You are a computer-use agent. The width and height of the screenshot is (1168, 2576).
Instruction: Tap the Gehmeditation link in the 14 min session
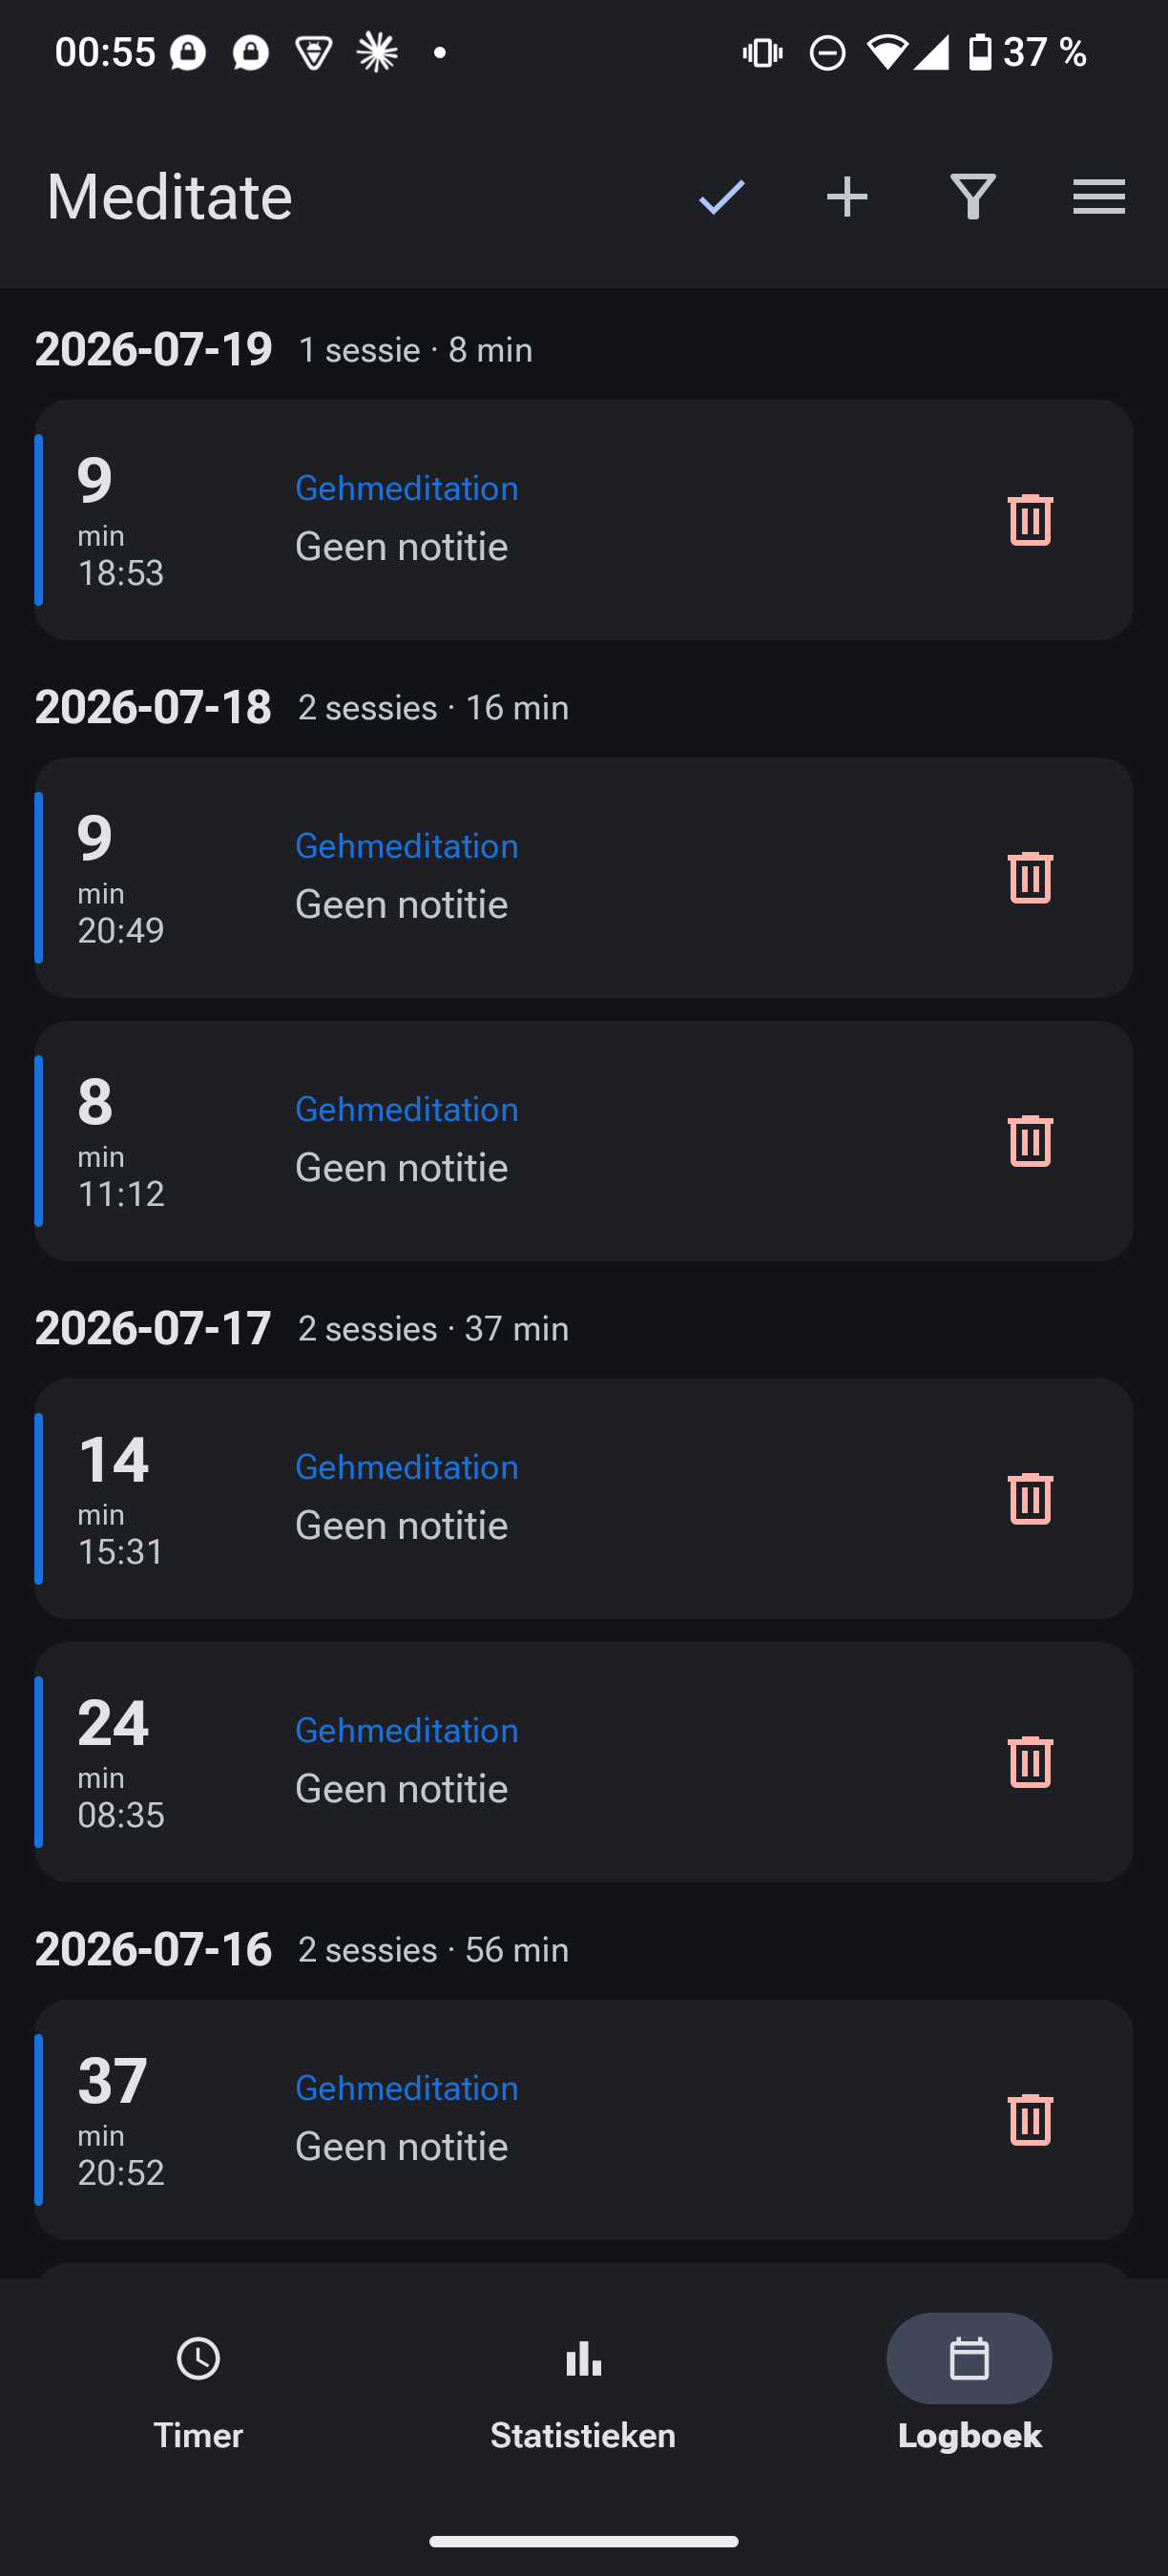pos(407,1467)
